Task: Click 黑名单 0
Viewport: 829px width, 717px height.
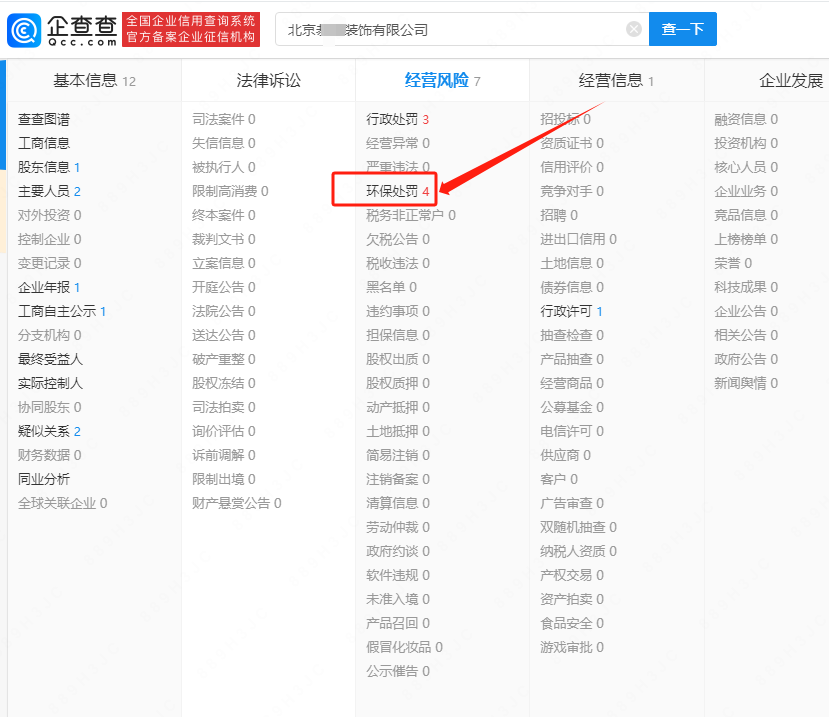Action: (391, 288)
